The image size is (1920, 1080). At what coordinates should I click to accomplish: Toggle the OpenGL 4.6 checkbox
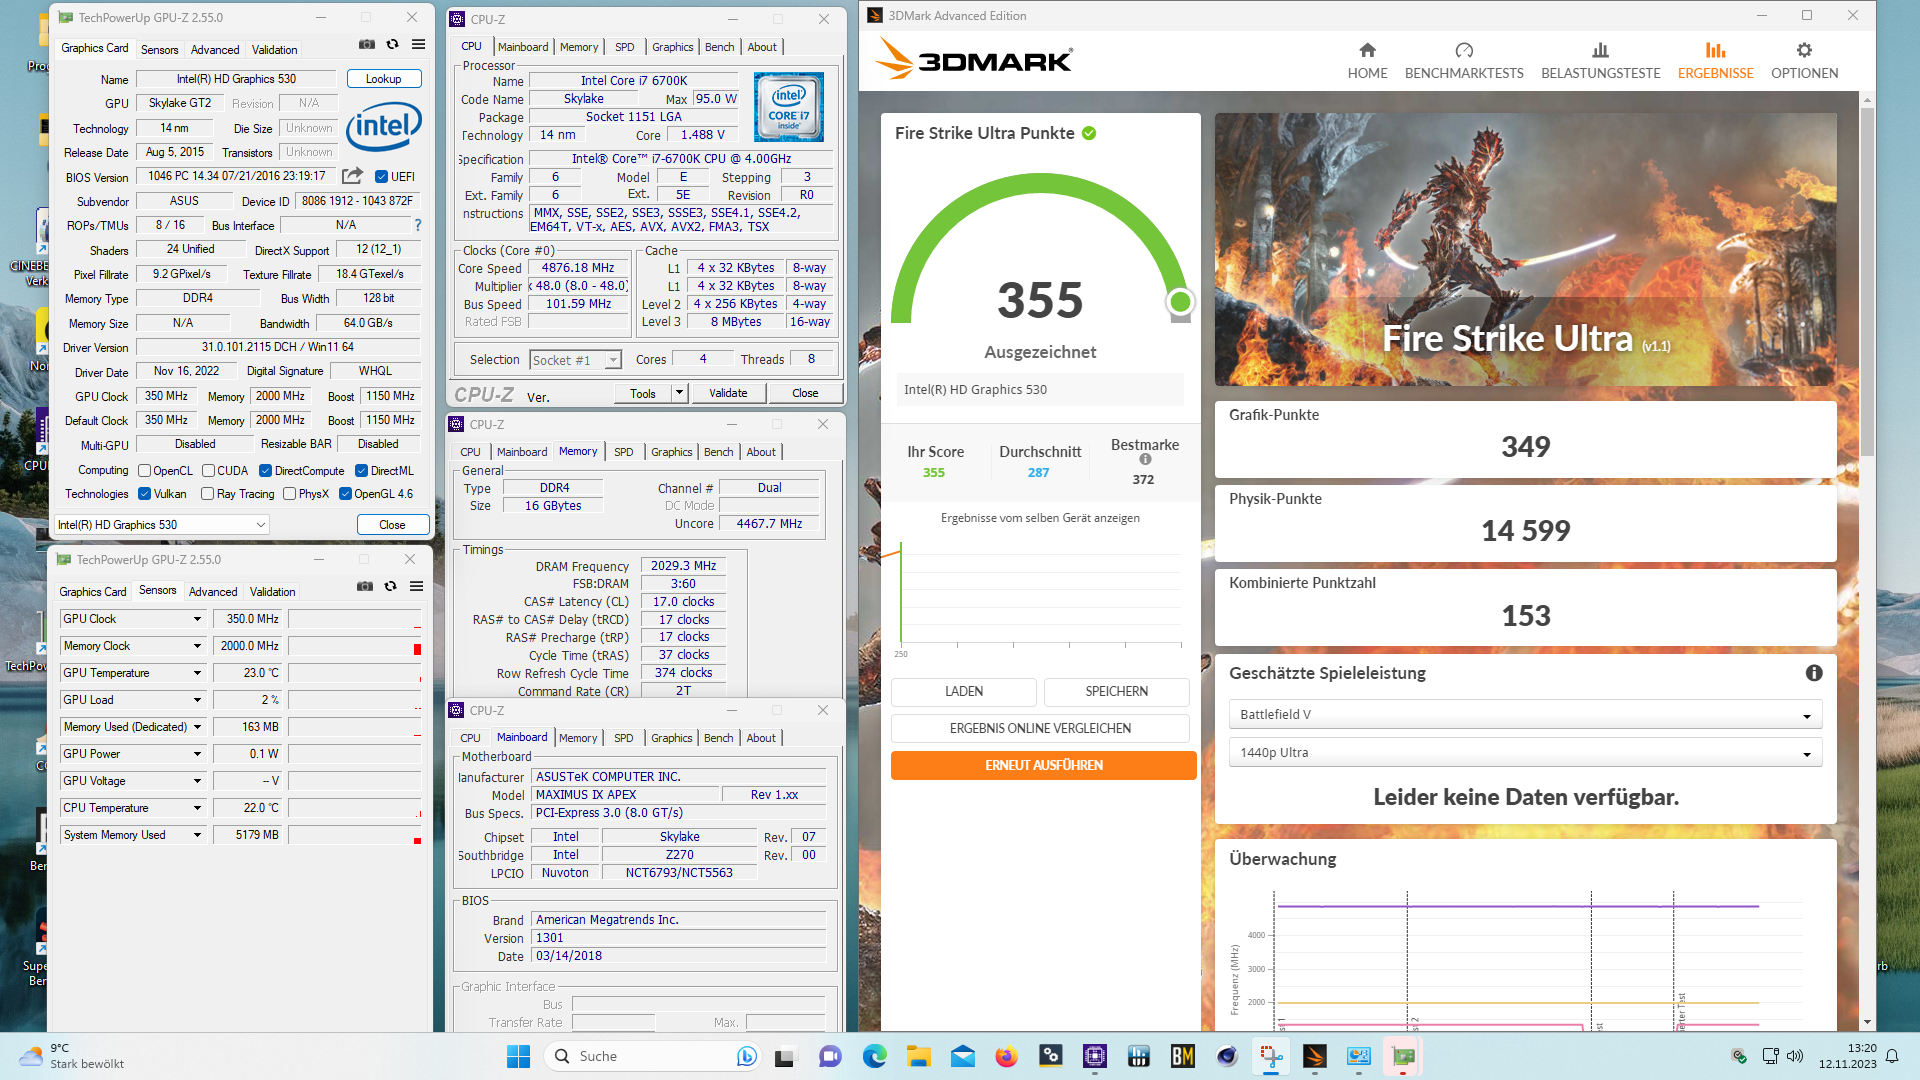click(x=345, y=494)
